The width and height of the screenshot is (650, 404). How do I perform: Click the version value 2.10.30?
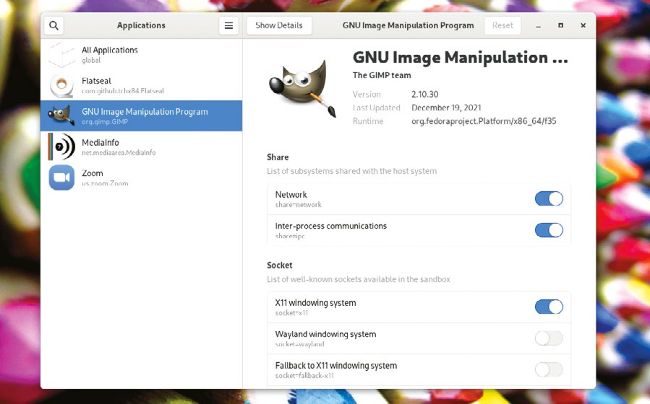coord(425,94)
